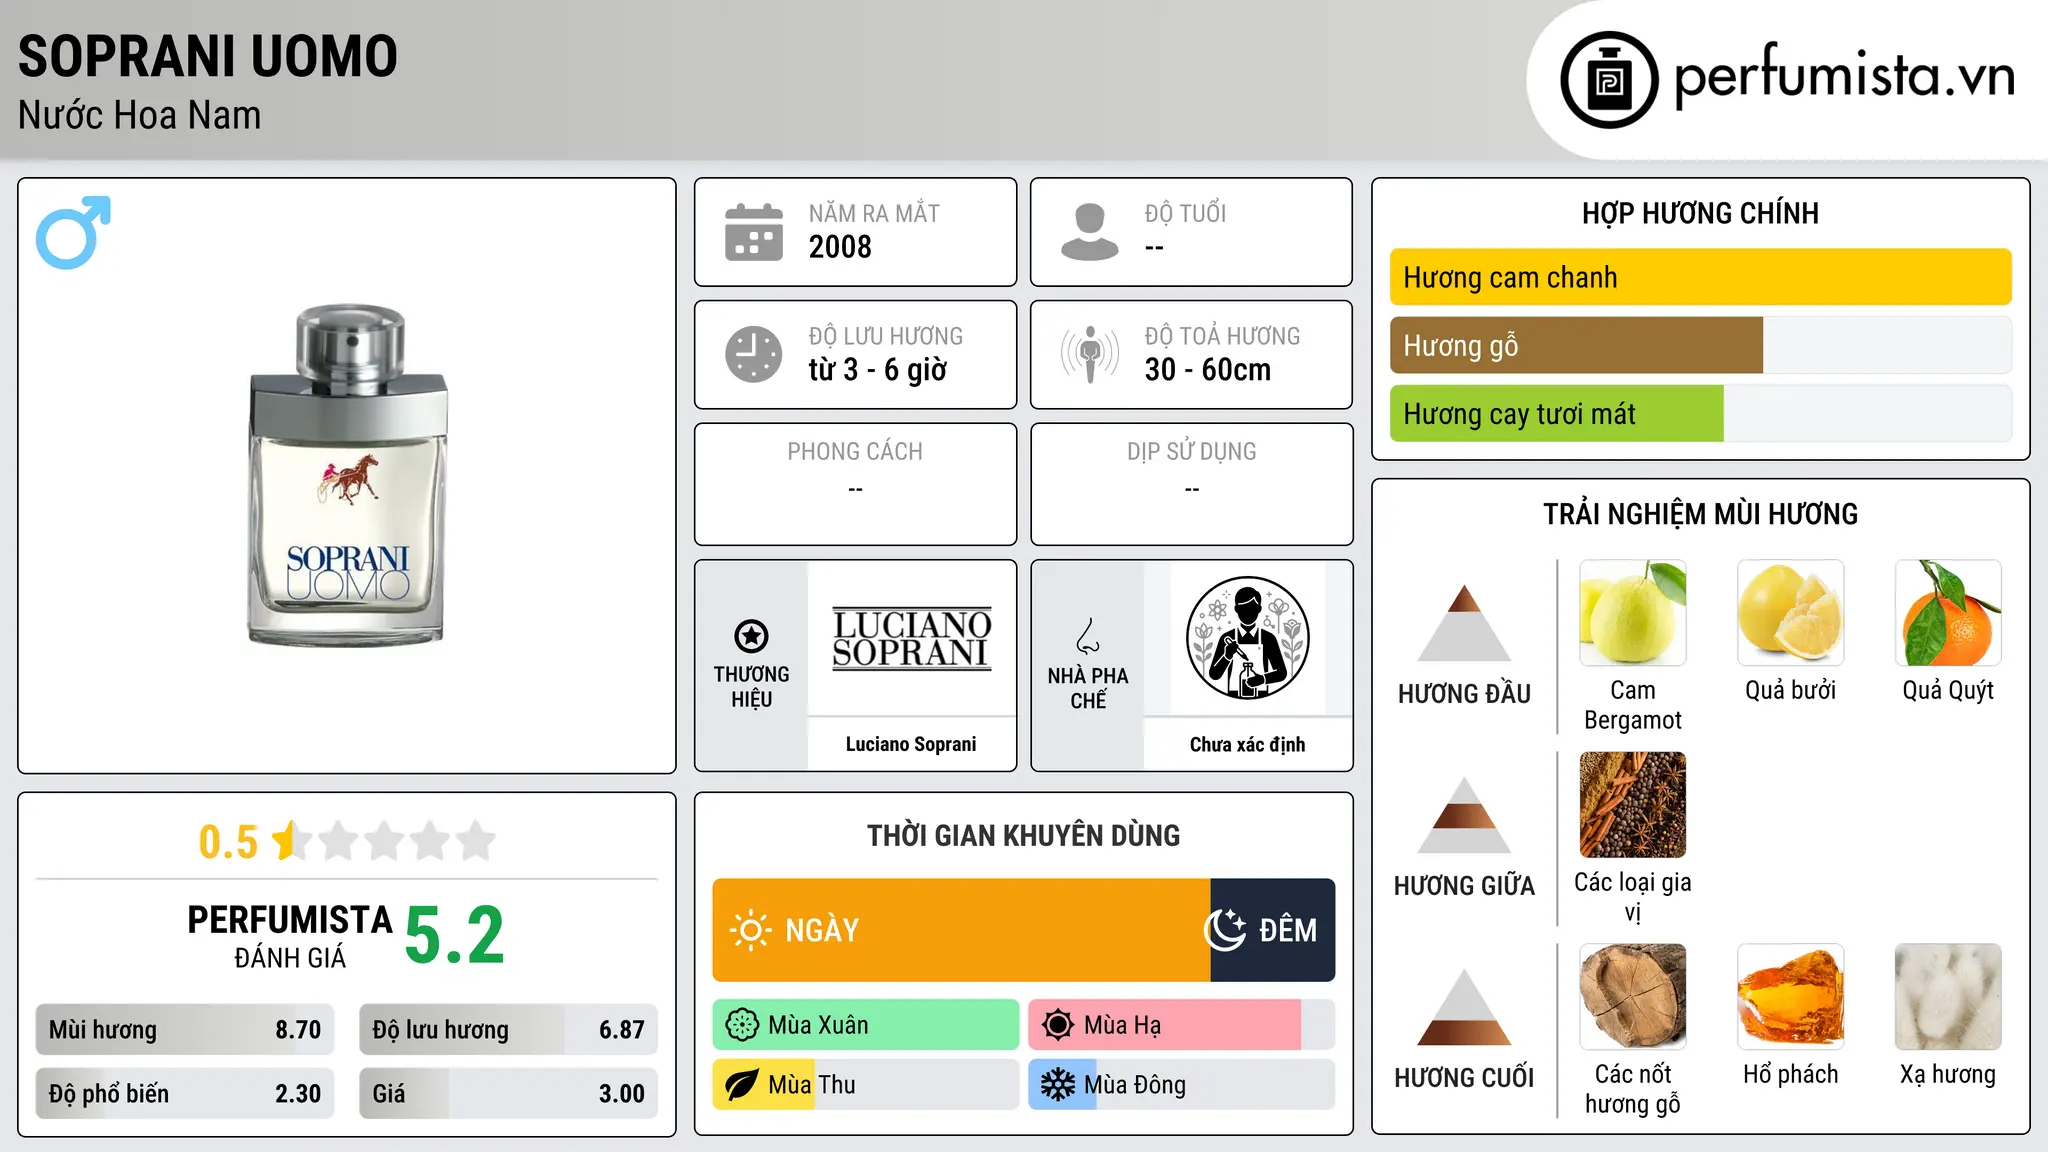Image resolution: width=2048 pixels, height=1152 pixels.
Task: Click the từ 3 - 6 giờ longevity value
Action: (878, 370)
